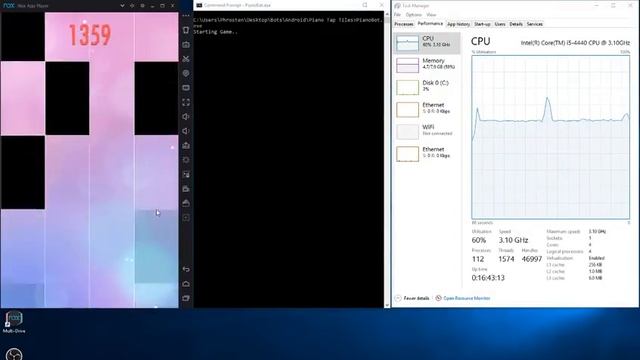Click the keyboard control icon in Nox sidebar
The image size is (640, 360).
[x=186, y=88]
